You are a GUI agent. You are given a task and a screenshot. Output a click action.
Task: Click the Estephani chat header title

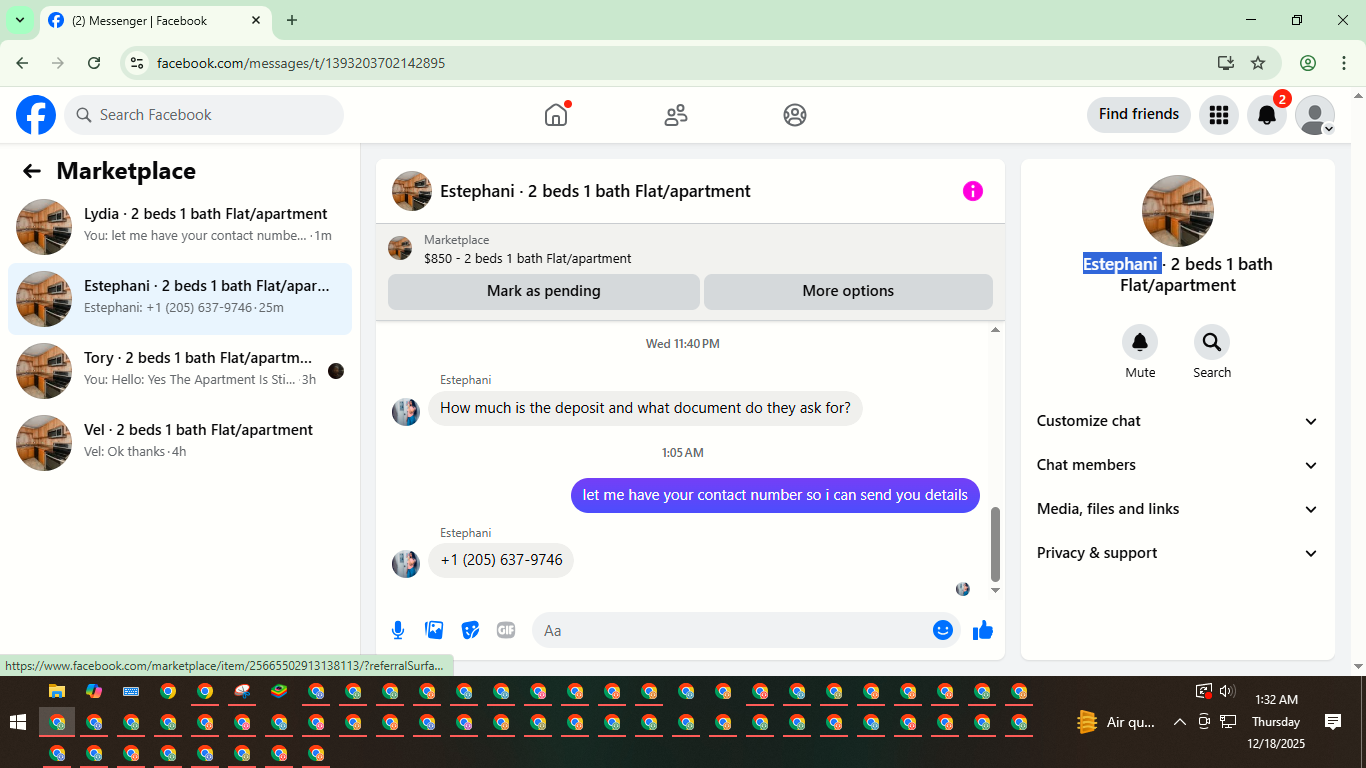point(595,191)
